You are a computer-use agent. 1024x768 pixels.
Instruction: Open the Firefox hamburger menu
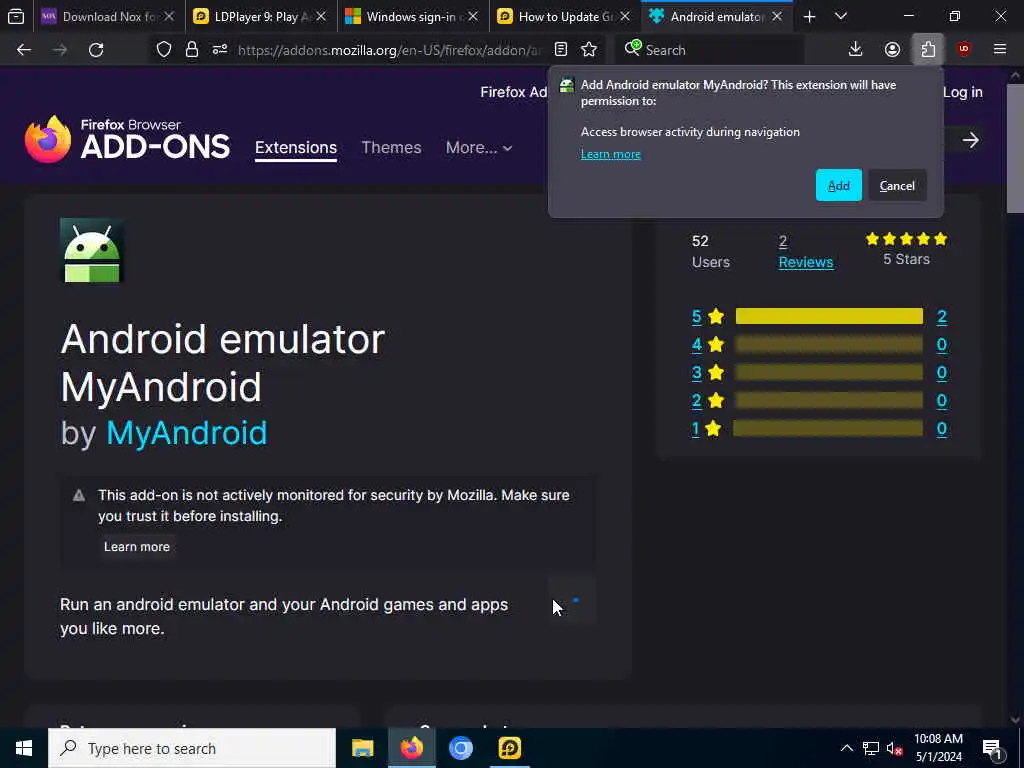point(1000,50)
